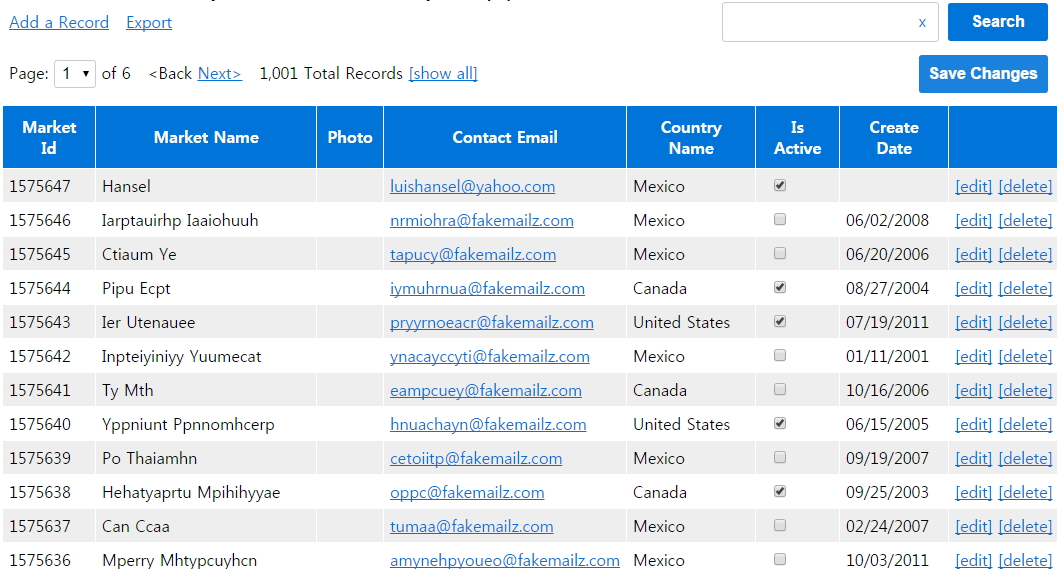Uncheck Is Active for Hehatyaprtu Mpihihyyae
Screen dimensions: 1057x569
[780, 491]
